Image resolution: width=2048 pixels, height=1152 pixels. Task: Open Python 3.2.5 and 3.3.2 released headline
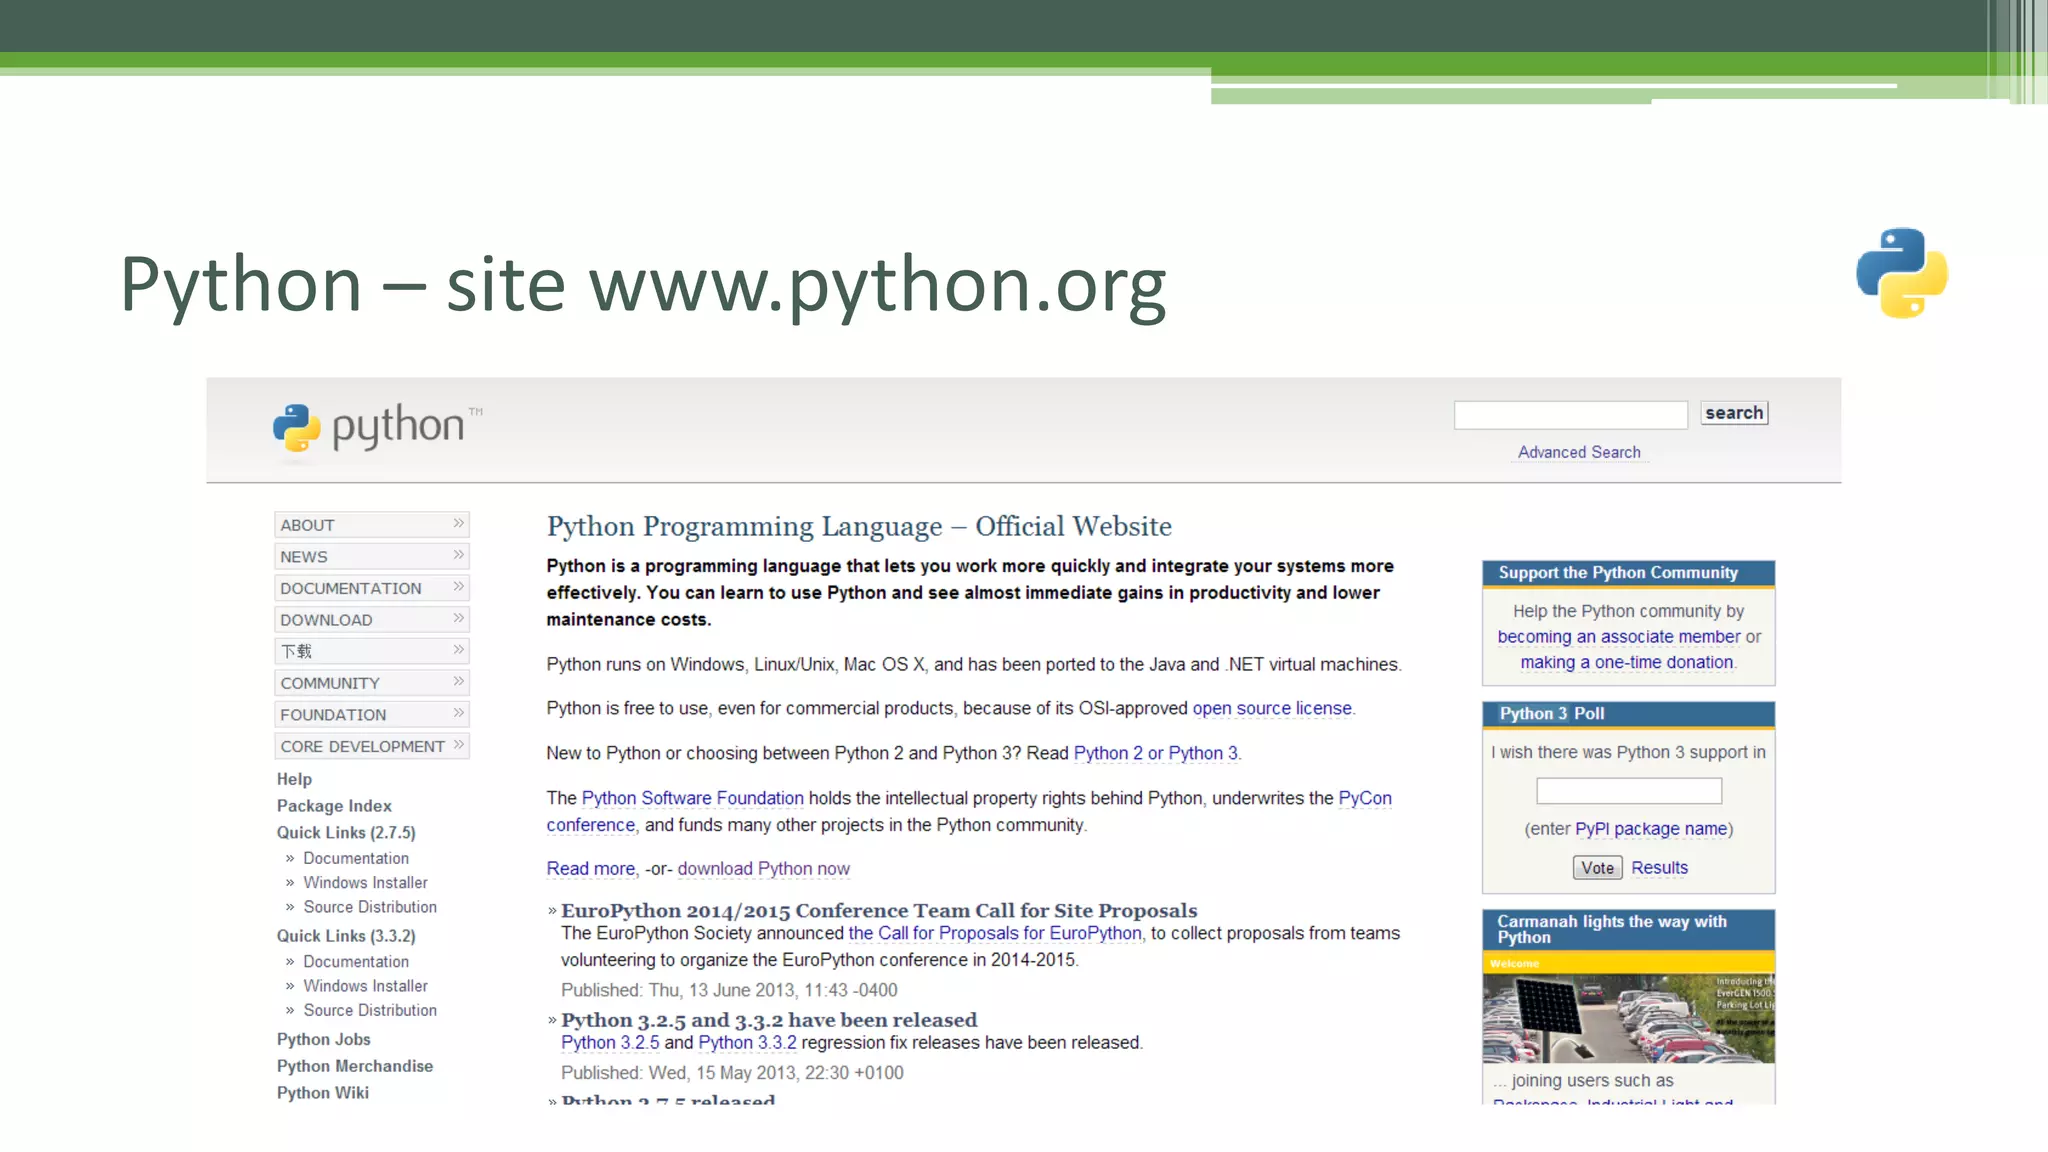tap(769, 1020)
